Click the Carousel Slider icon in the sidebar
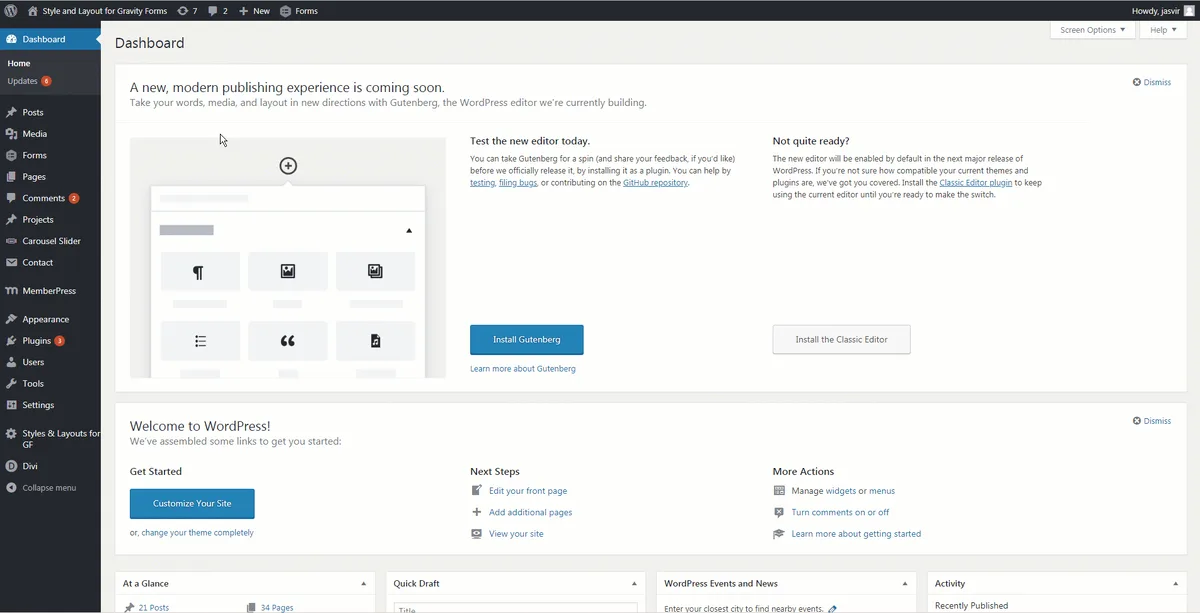The width and height of the screenshot is (1200, 613). pyautogui.click(x=11, y=241)
